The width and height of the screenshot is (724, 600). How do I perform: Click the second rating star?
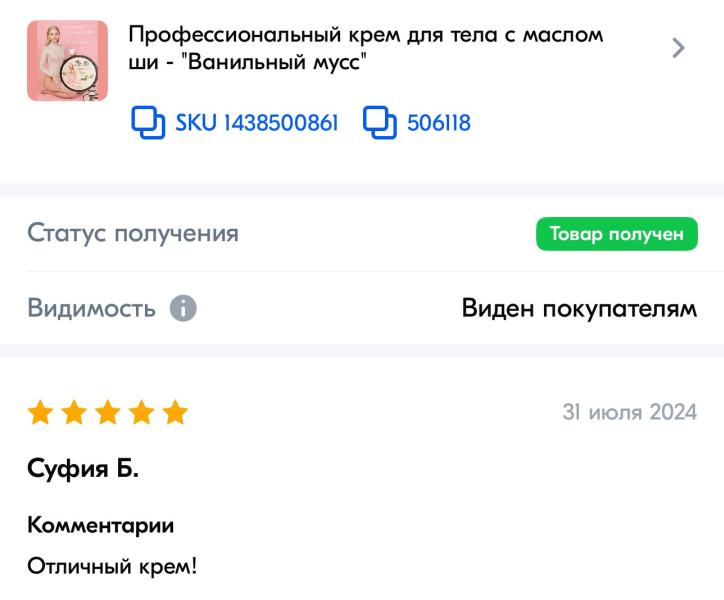[74, 412]
